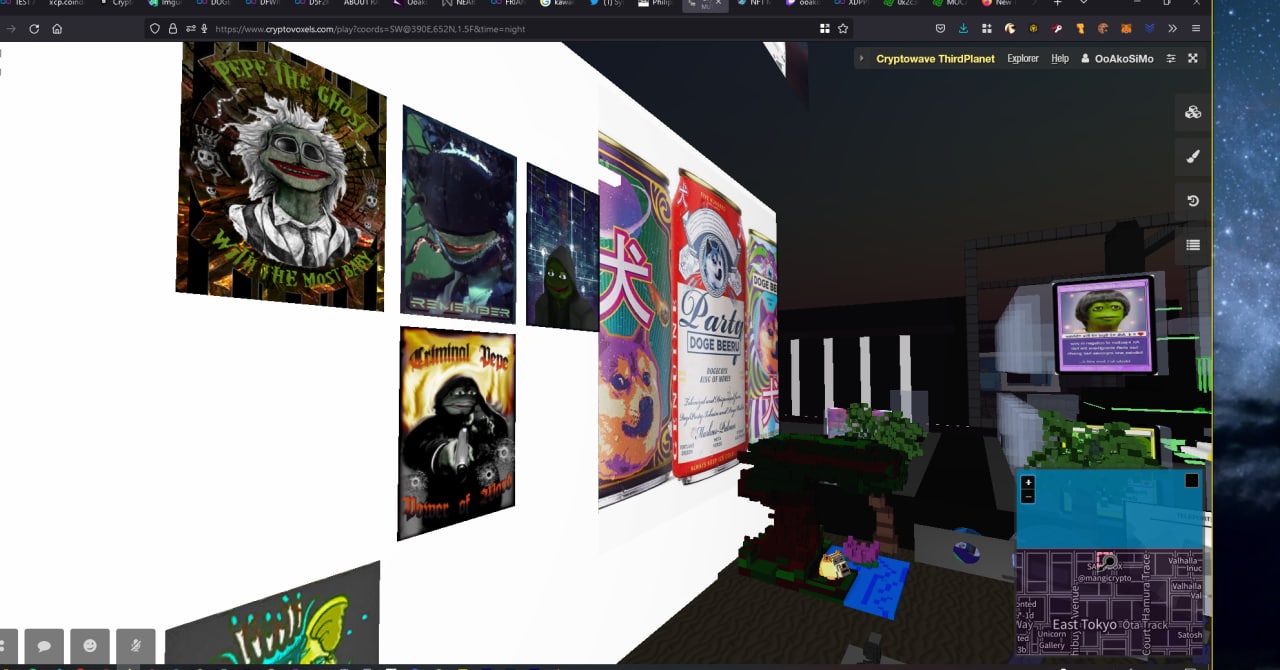Click the Remember Pepe artwork

458,214
